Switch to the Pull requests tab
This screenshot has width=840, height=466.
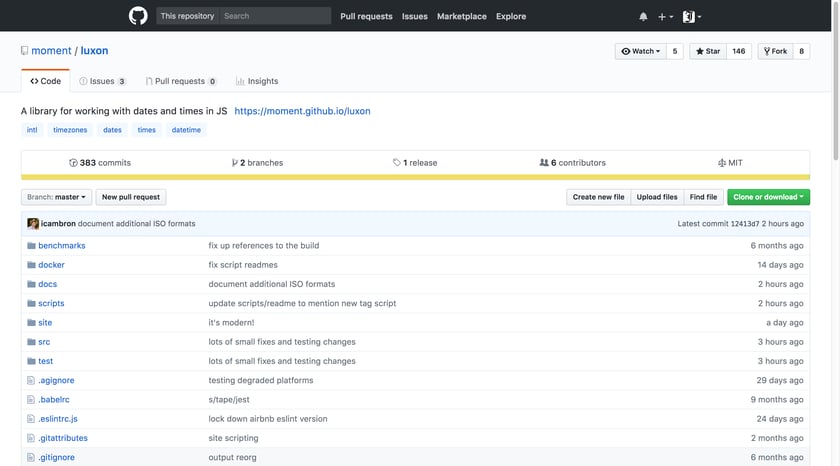[181, 81]
